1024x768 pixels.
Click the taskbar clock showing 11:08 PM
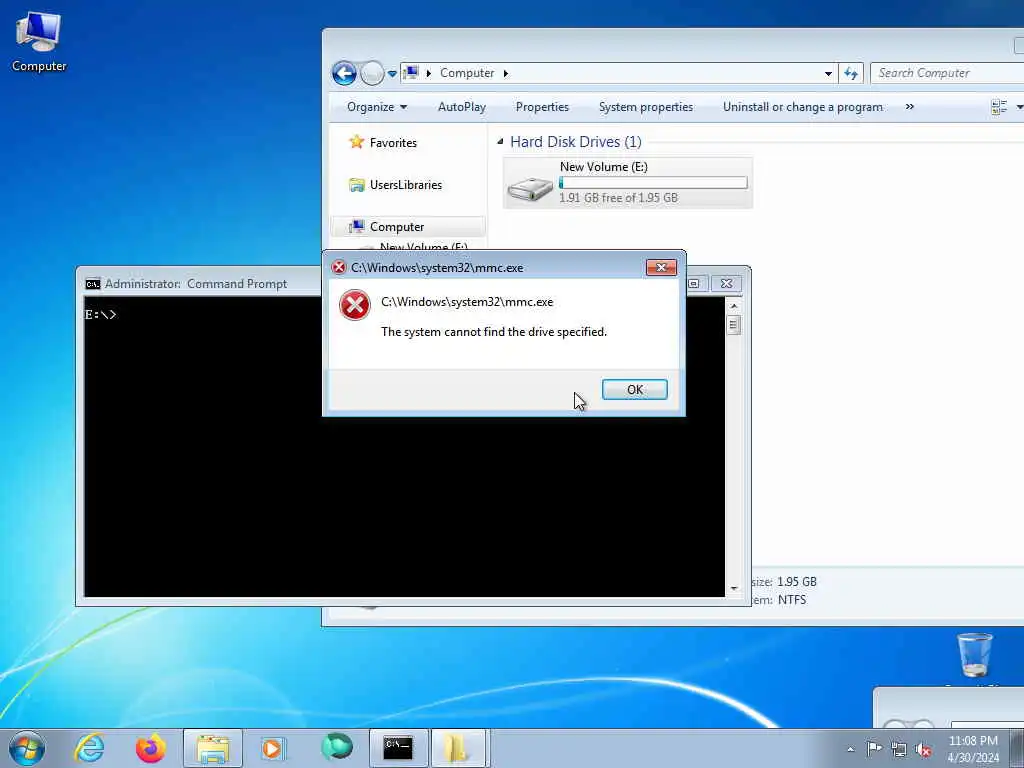pos(973,748)
